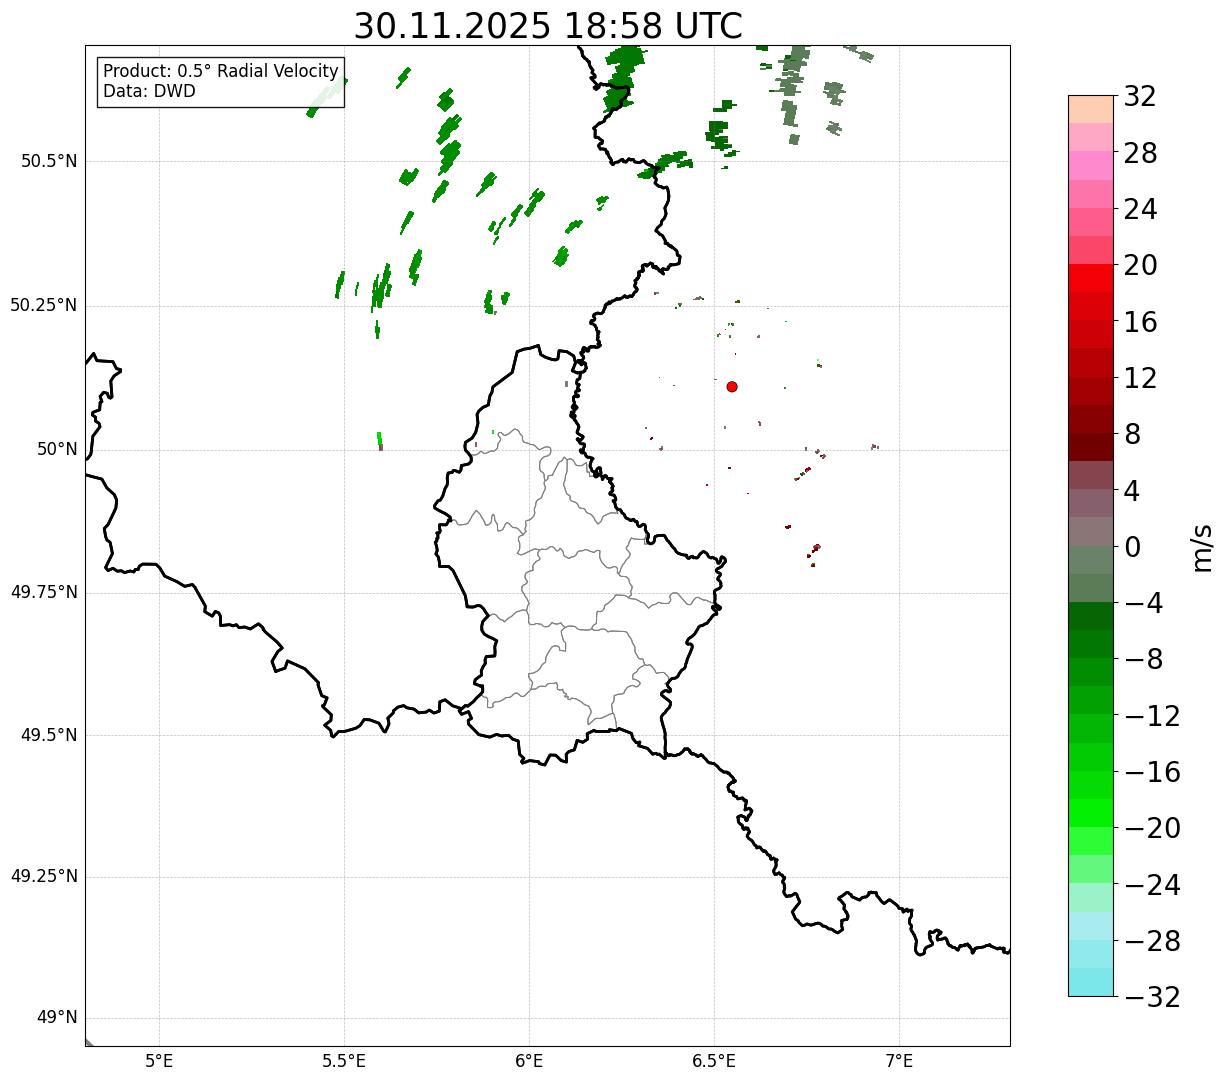Click the colorbar tick label 20
Screen dimensions: 1225x1081
coord(1140,266)
